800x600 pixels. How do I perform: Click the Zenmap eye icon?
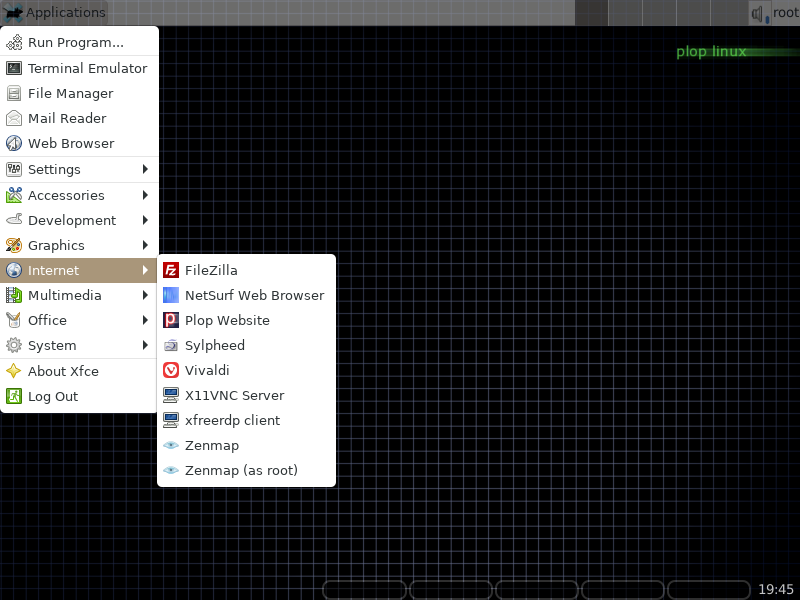click(x=171, y=445)
